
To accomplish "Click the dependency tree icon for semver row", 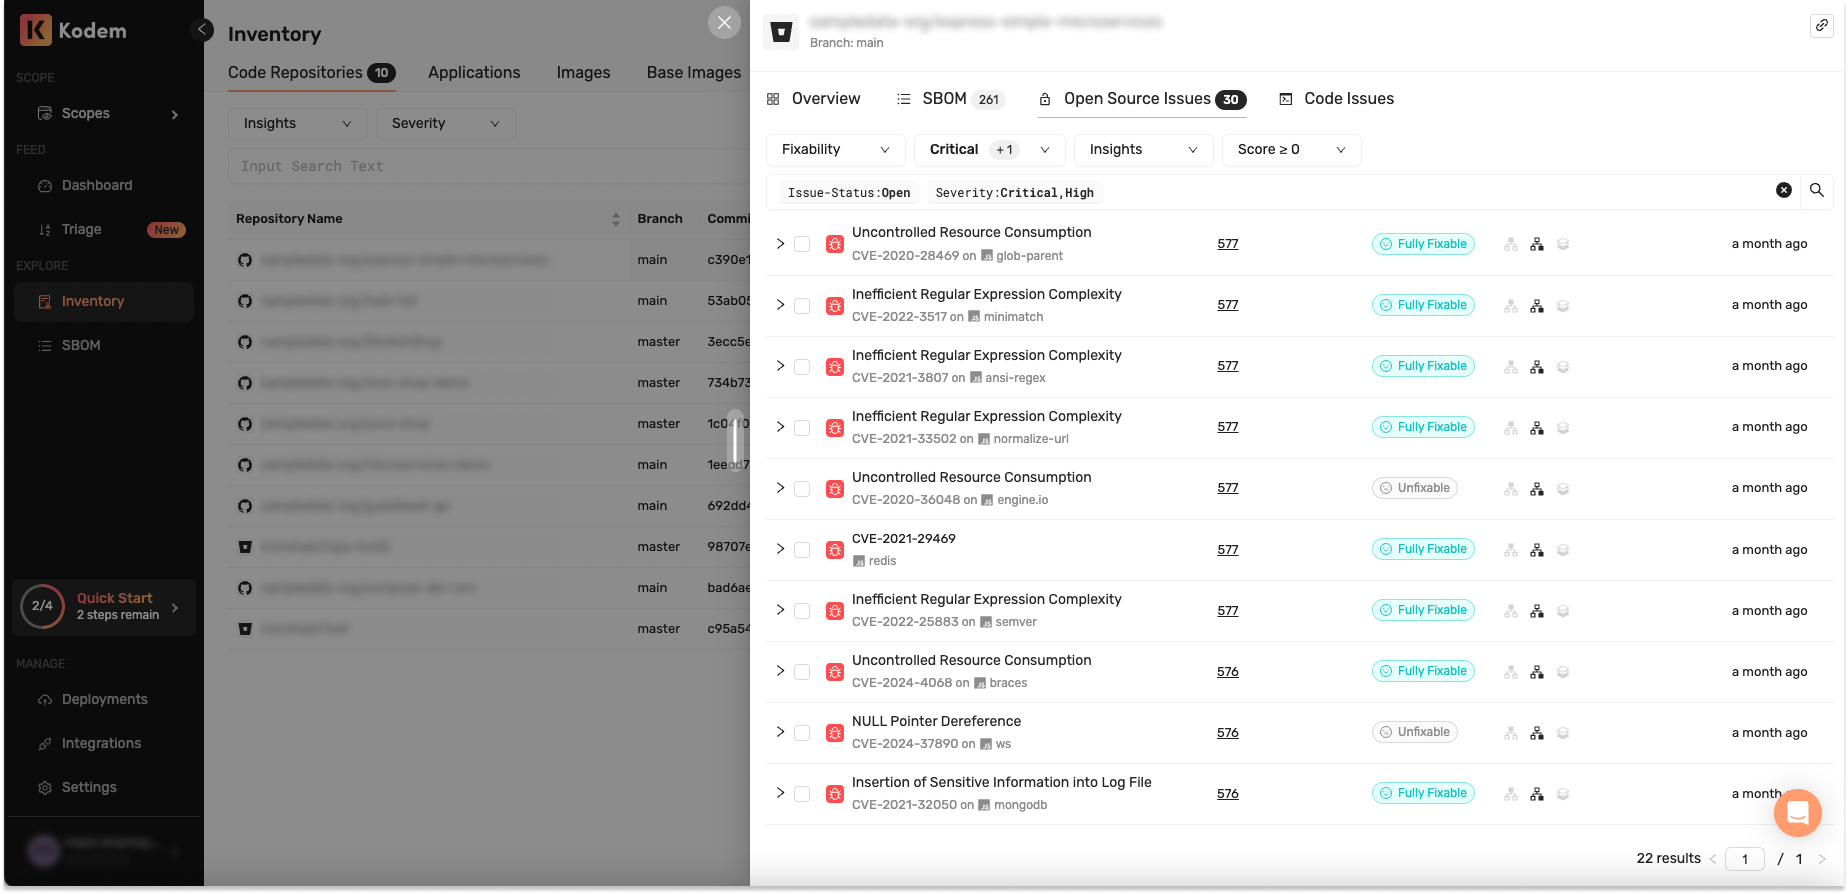I will 1537,610.
